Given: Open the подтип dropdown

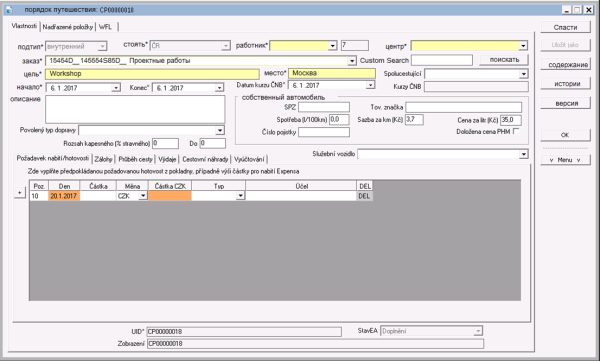Looking at the screenshot, I should tap(102, 46).
